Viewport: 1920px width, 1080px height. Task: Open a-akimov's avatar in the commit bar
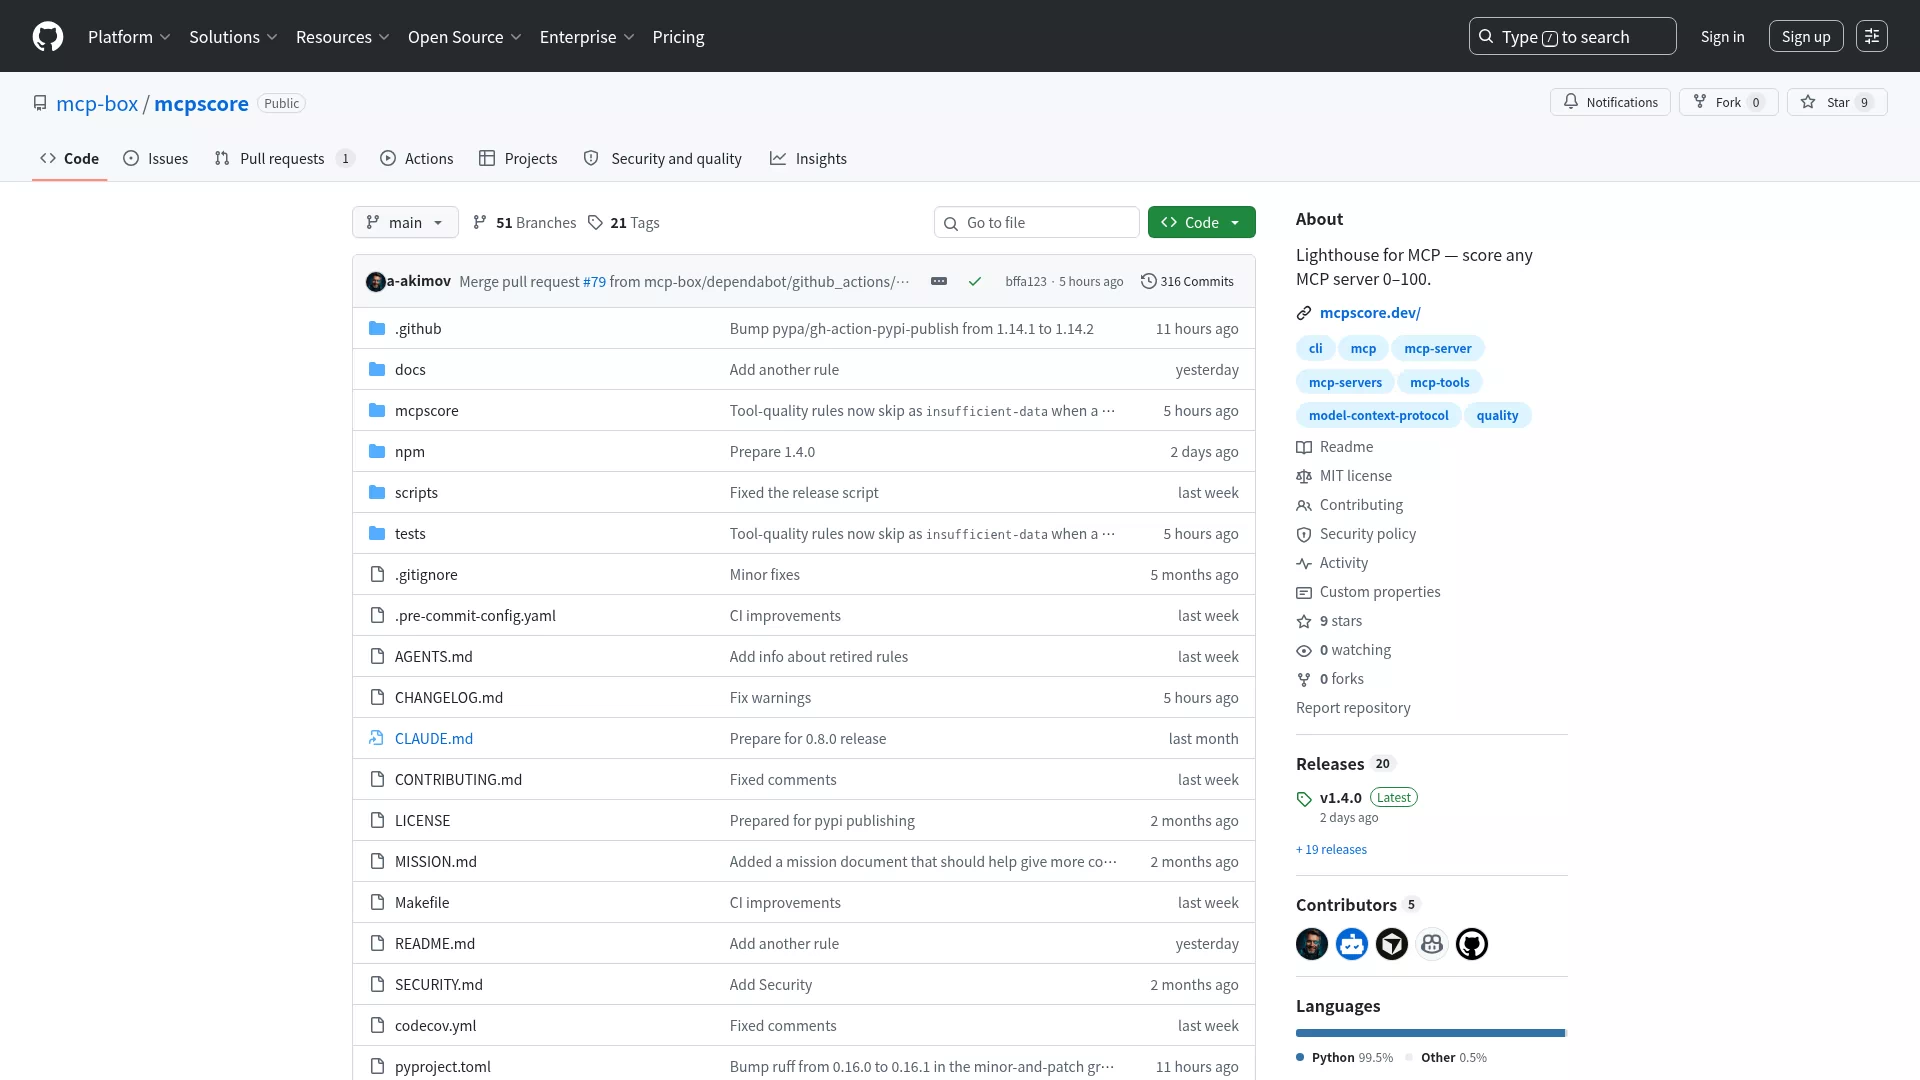(376, 282)
